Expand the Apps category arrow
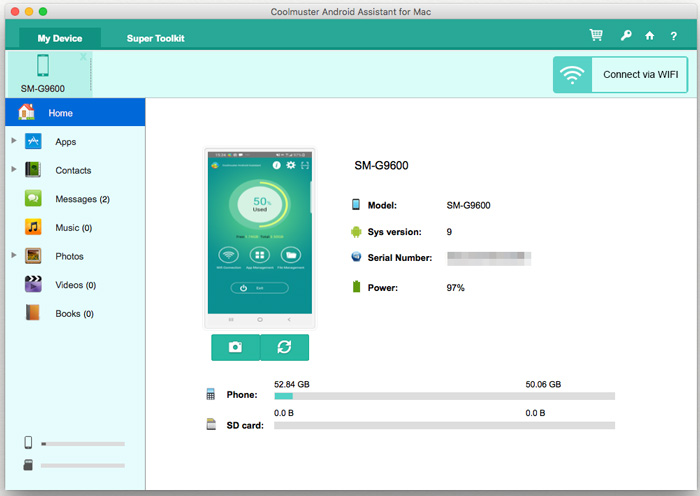Image resolution: width=700 pixels, height=496 pixels. coord(13,142)
